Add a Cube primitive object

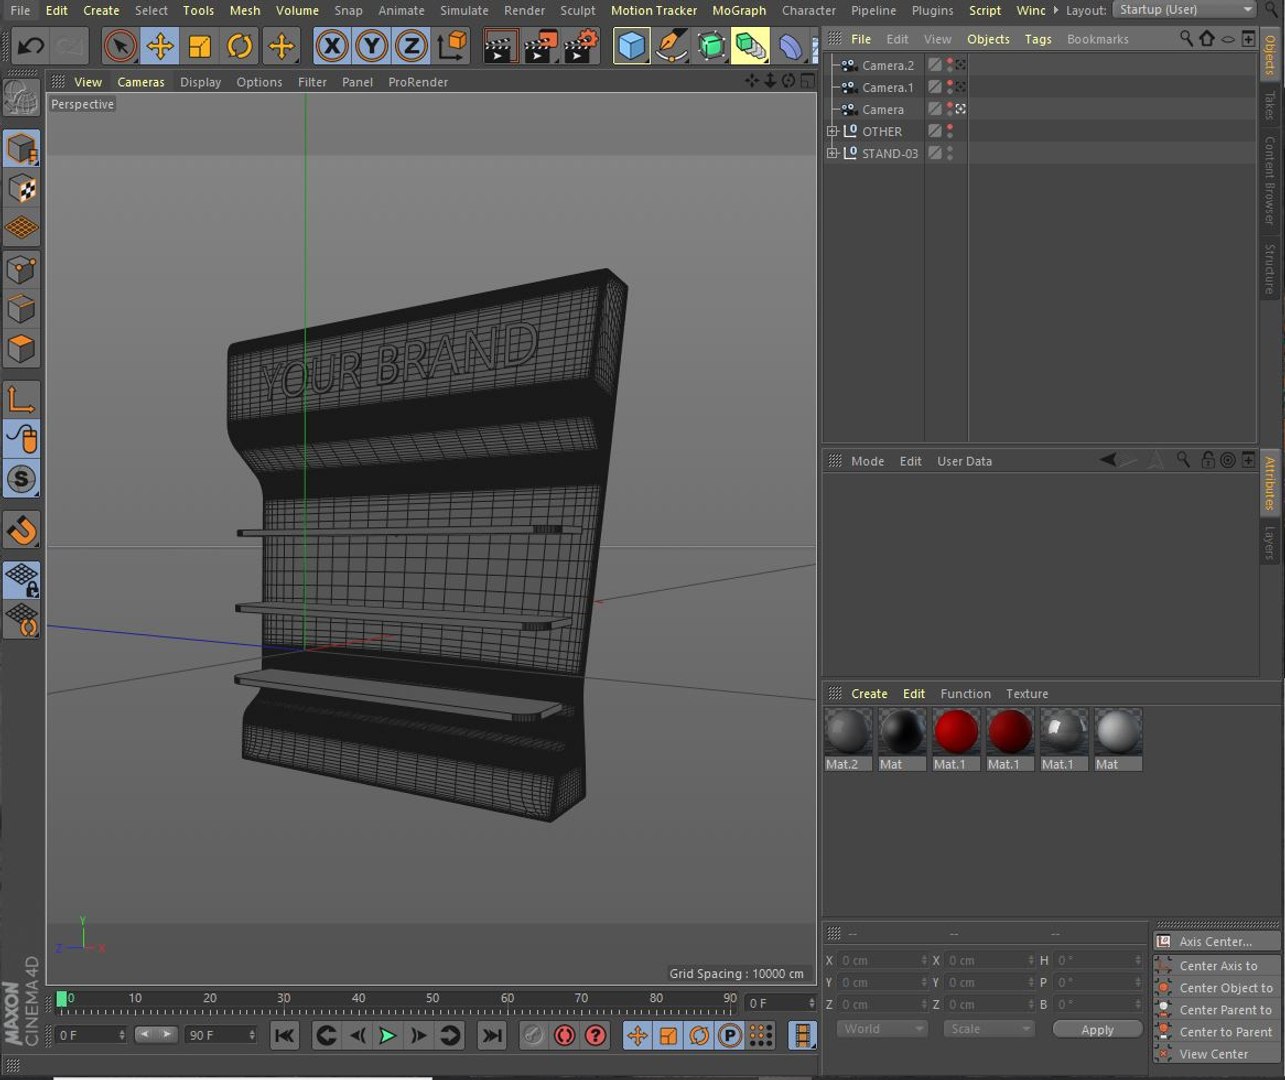631,46
